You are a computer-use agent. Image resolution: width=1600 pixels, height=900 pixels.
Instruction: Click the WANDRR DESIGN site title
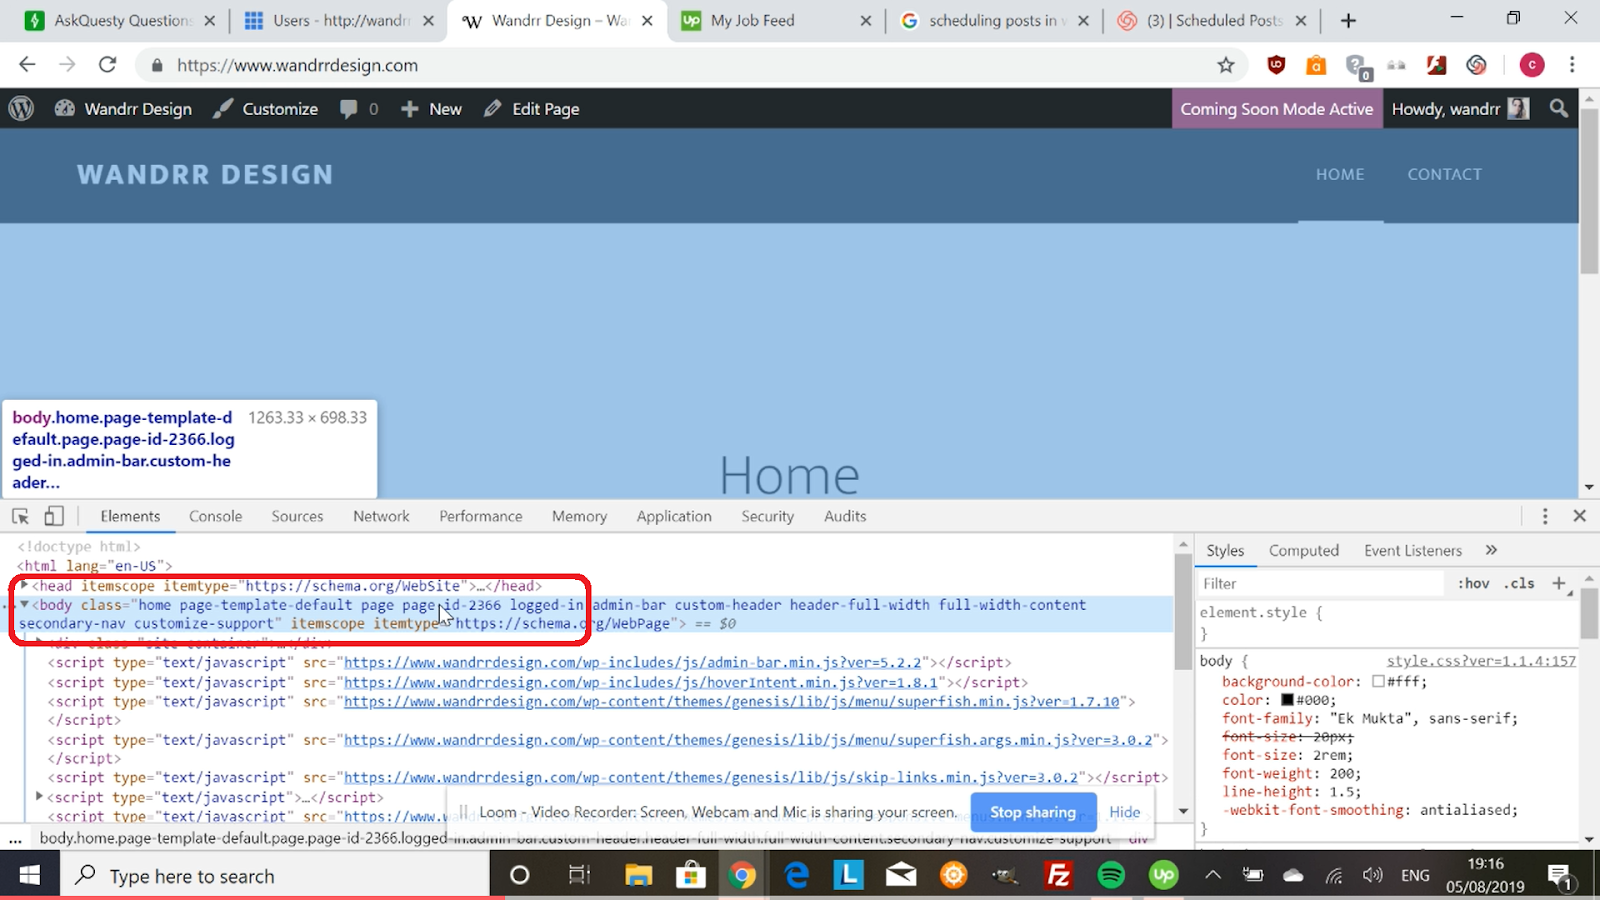click(x=205, y=174)
